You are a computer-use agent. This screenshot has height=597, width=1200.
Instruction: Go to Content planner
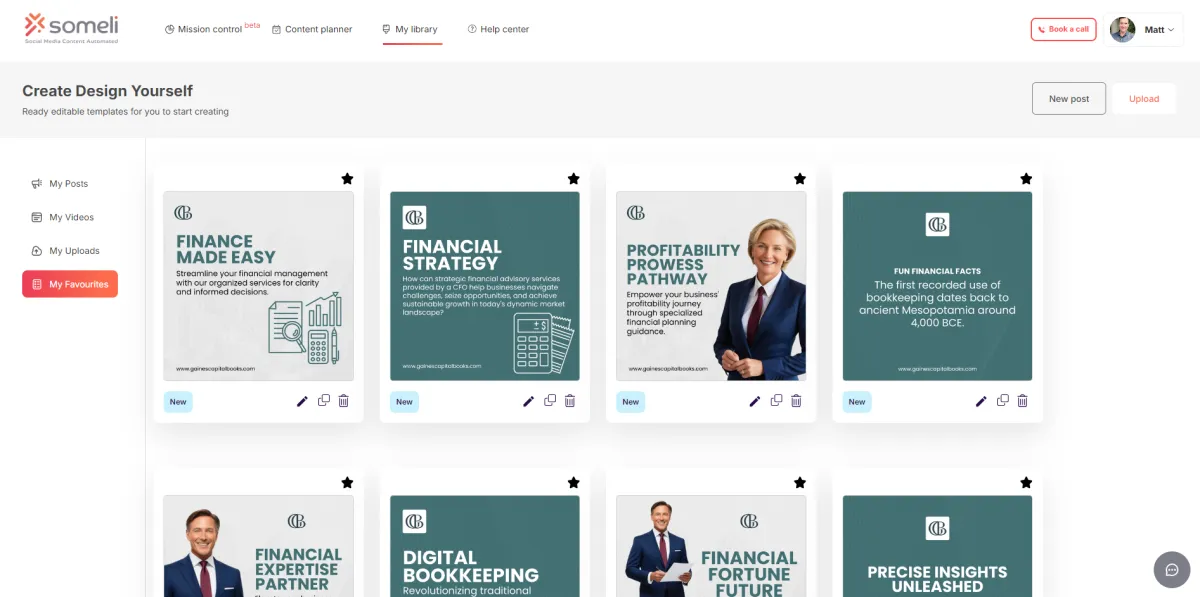312,29
